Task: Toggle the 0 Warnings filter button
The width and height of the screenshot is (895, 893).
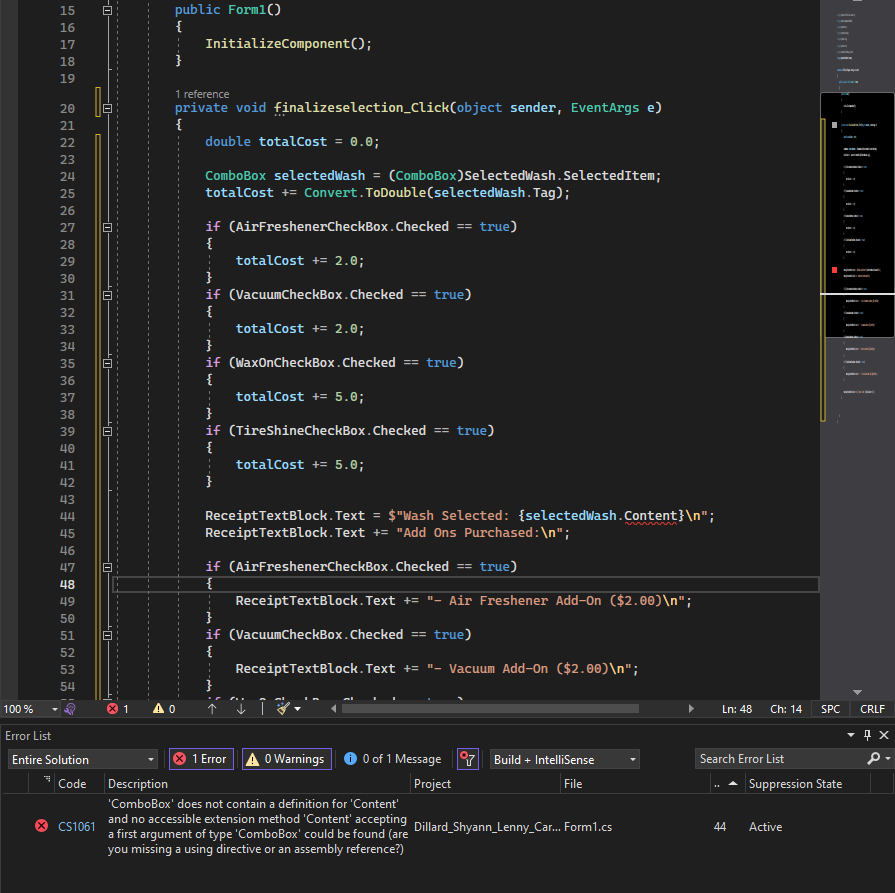Action: pyautogui.click(x=287, y=759)
